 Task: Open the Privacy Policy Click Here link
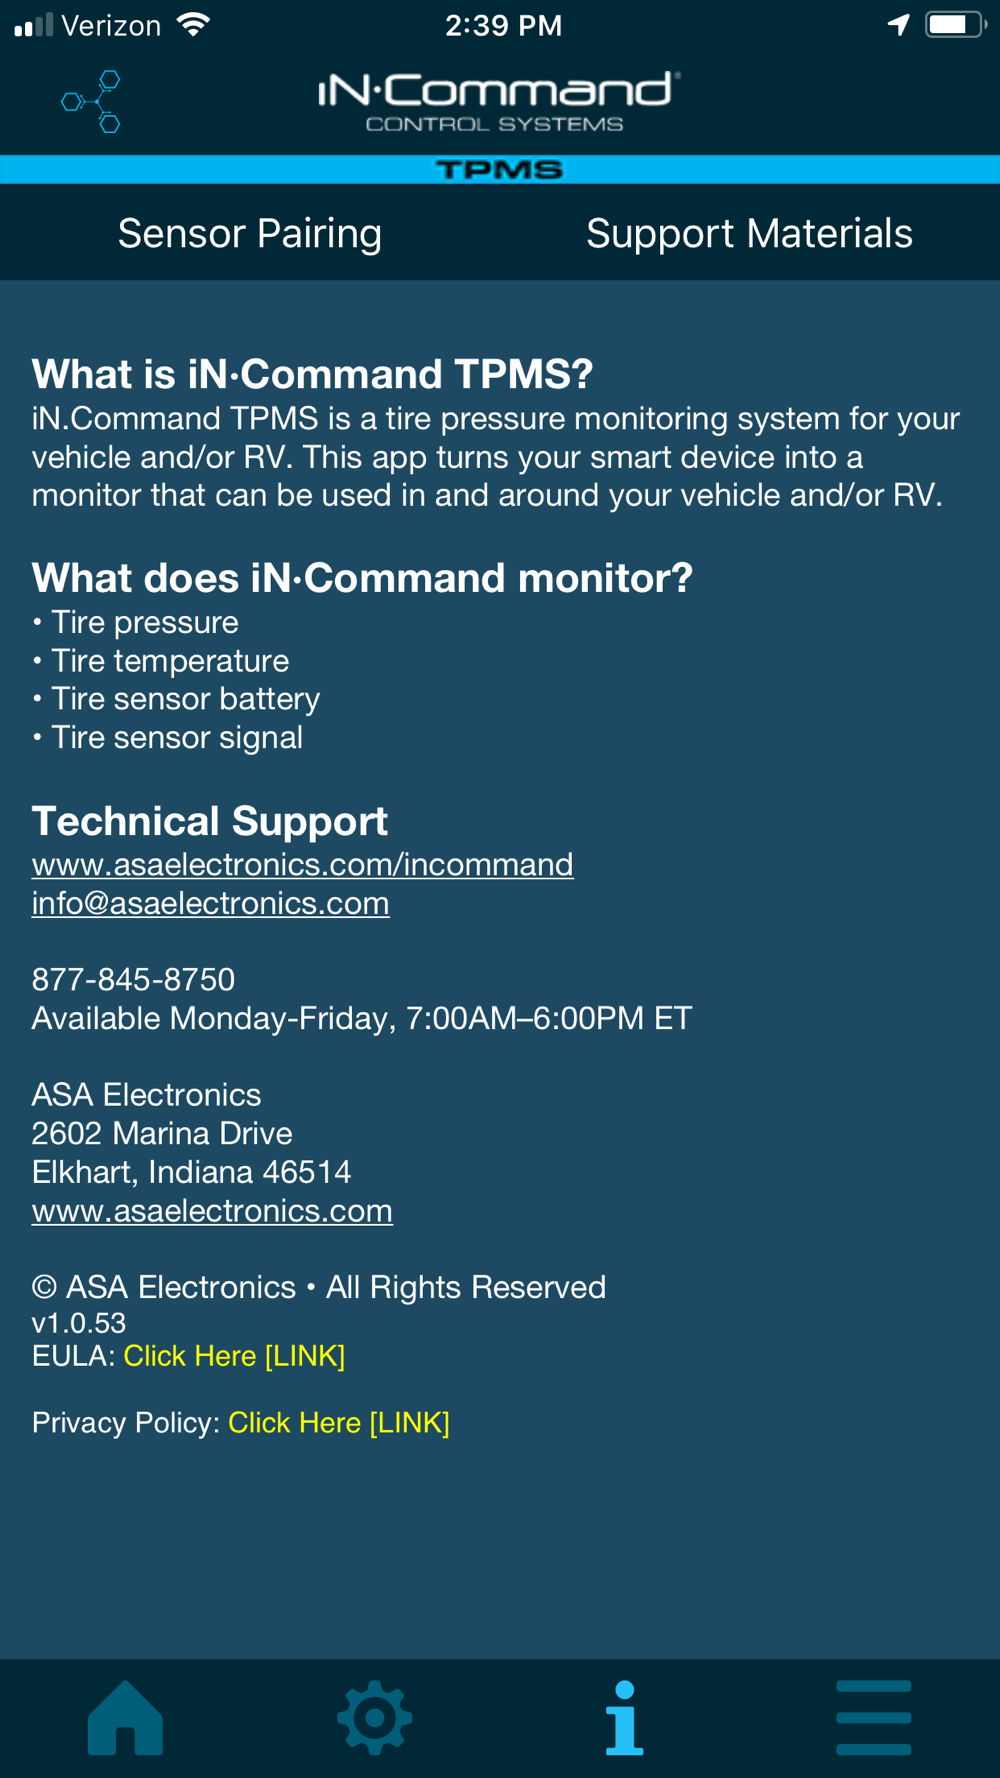(x=339, y=1423)
